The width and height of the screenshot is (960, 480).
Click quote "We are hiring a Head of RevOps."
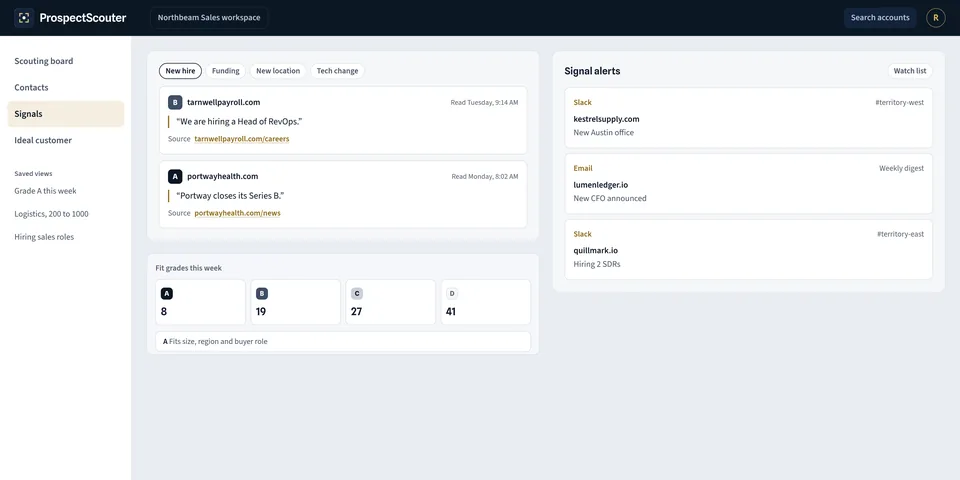(239, 121)
